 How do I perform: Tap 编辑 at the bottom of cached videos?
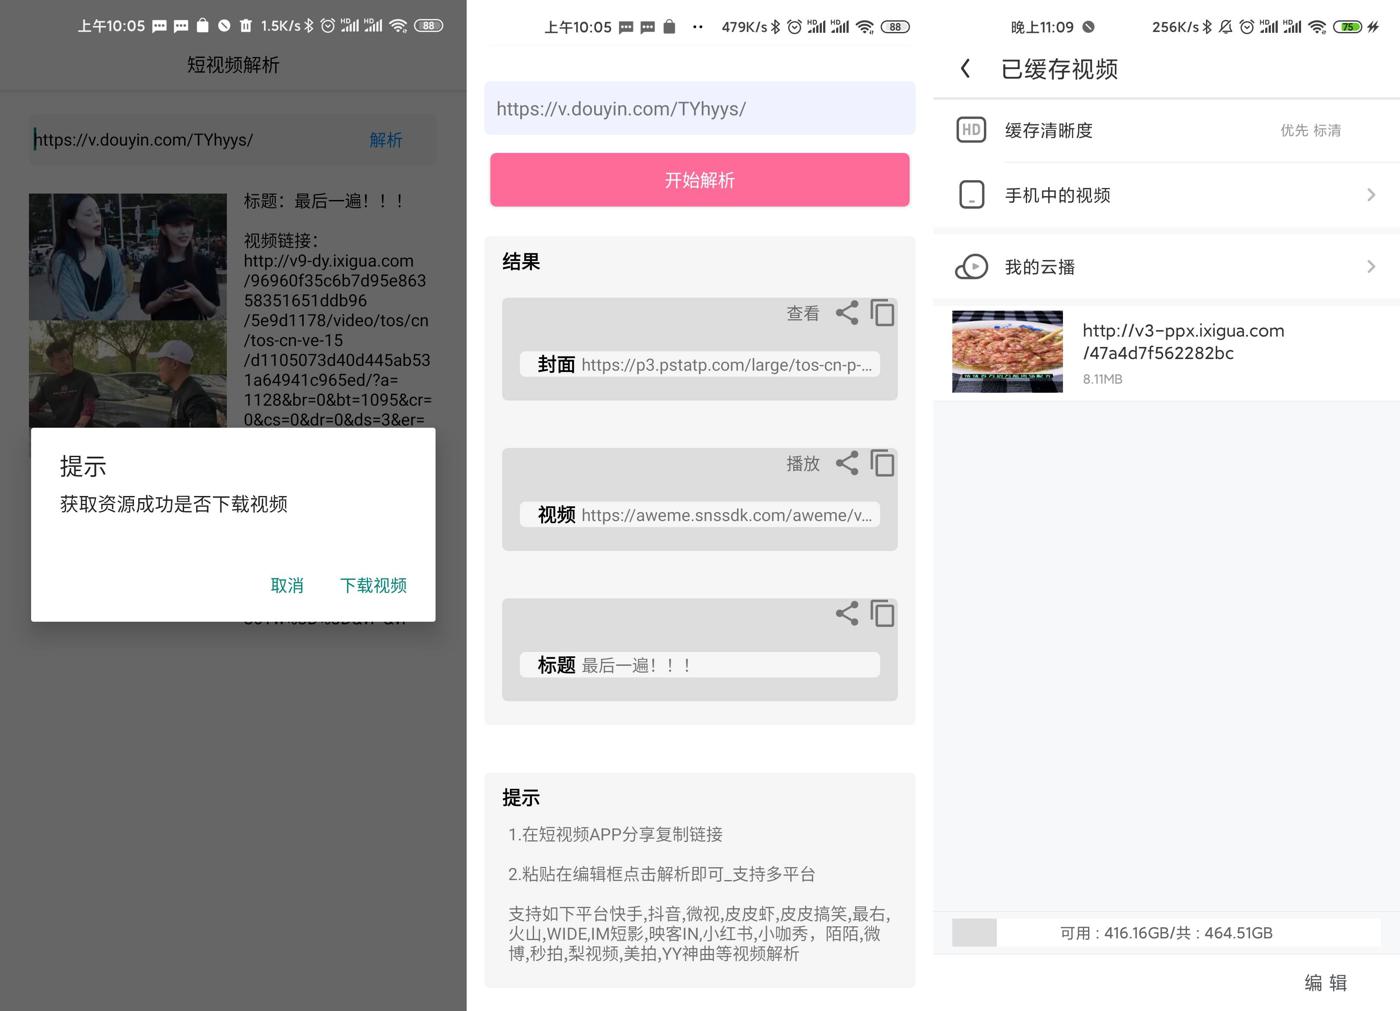pos(1325,983)
